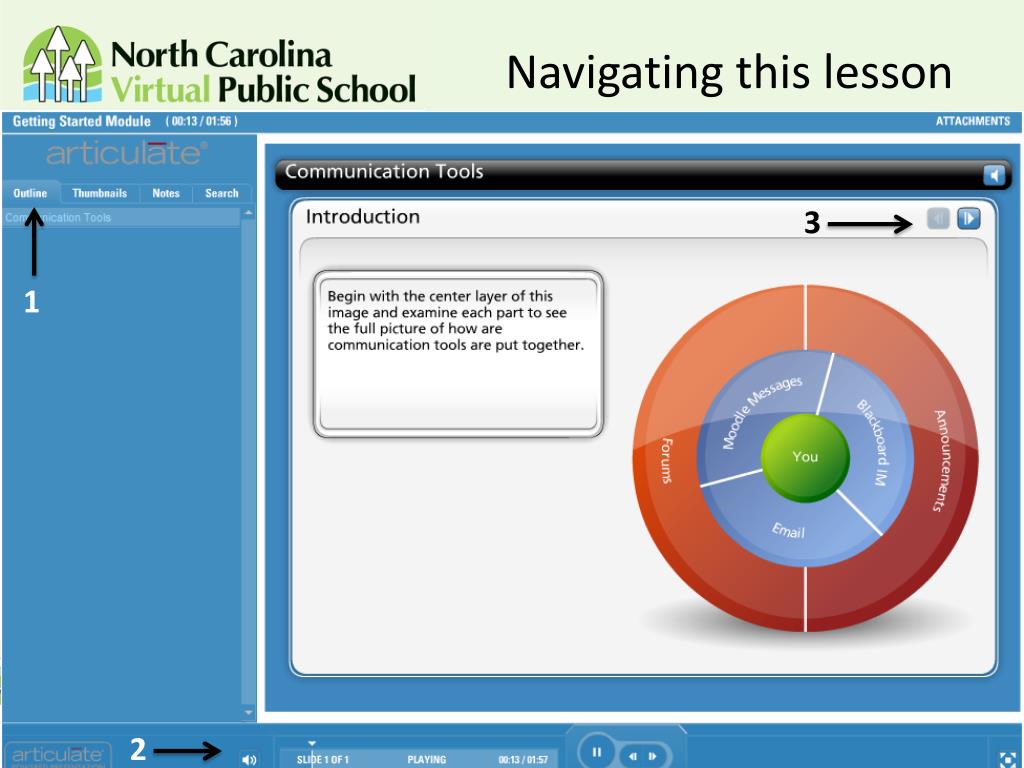Toggle the audio icon in Communication Tools header
1024x768 pixels.
[993, 175]
